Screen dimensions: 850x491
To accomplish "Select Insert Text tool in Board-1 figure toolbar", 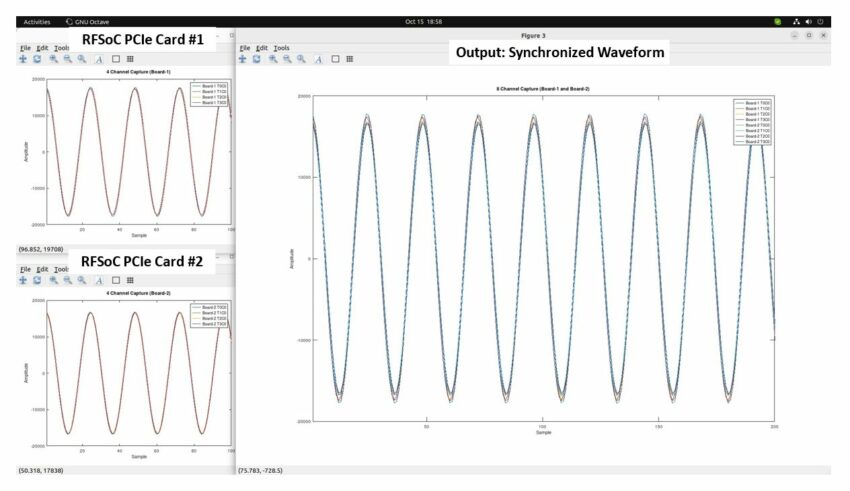I will (98, 58).
